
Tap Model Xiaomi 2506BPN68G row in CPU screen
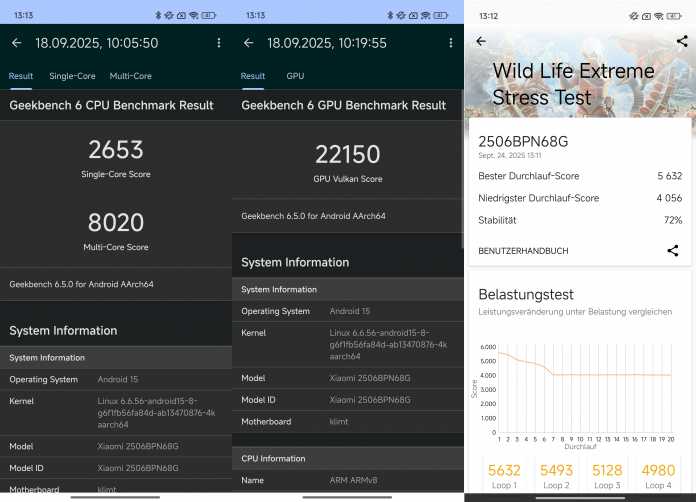(x=116, y=446)
